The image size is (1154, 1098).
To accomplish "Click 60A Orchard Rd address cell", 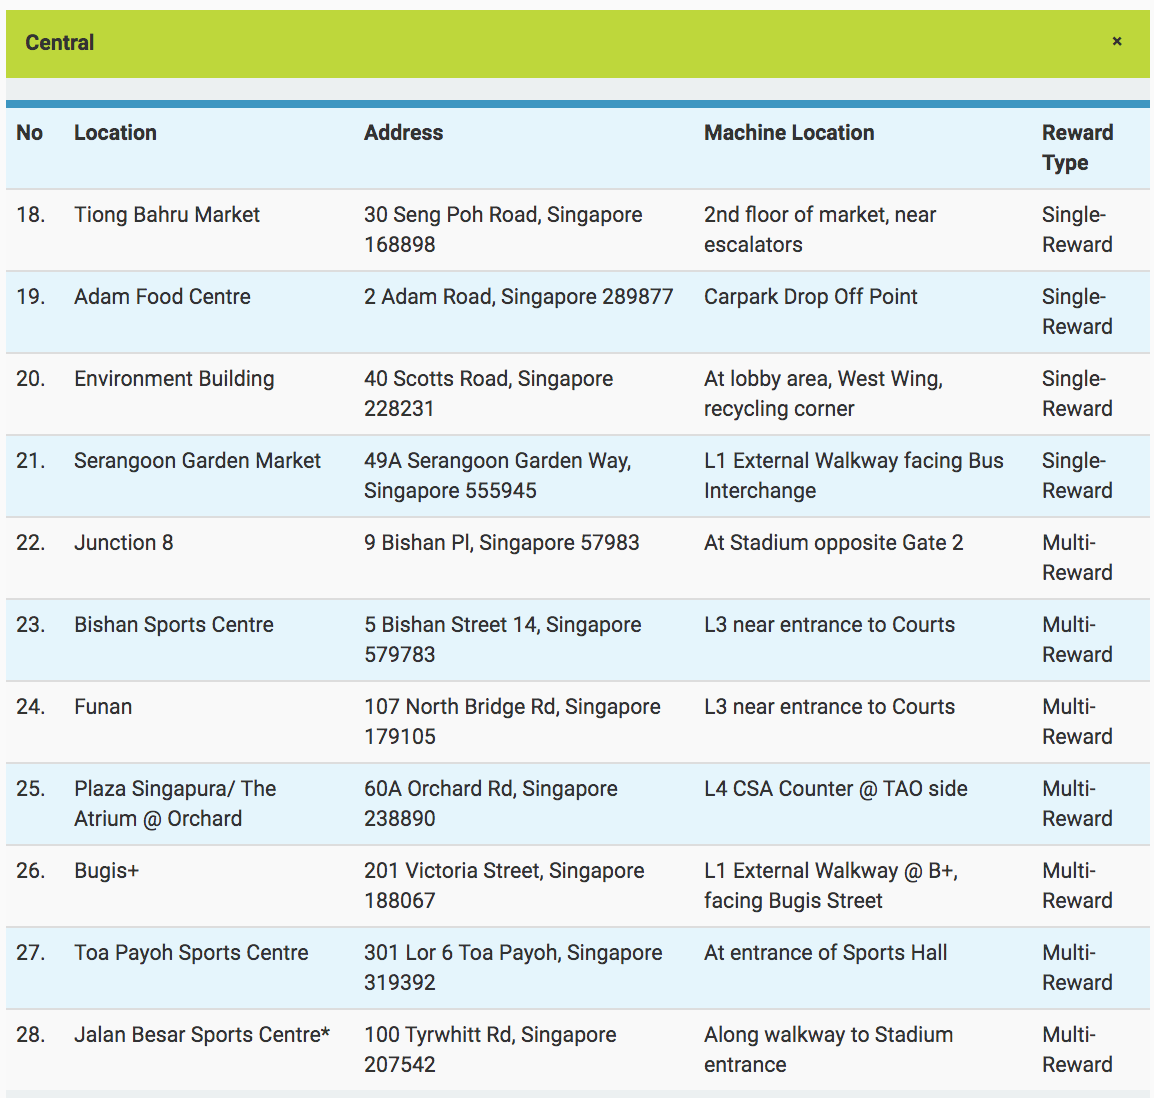I will point(491,803).
